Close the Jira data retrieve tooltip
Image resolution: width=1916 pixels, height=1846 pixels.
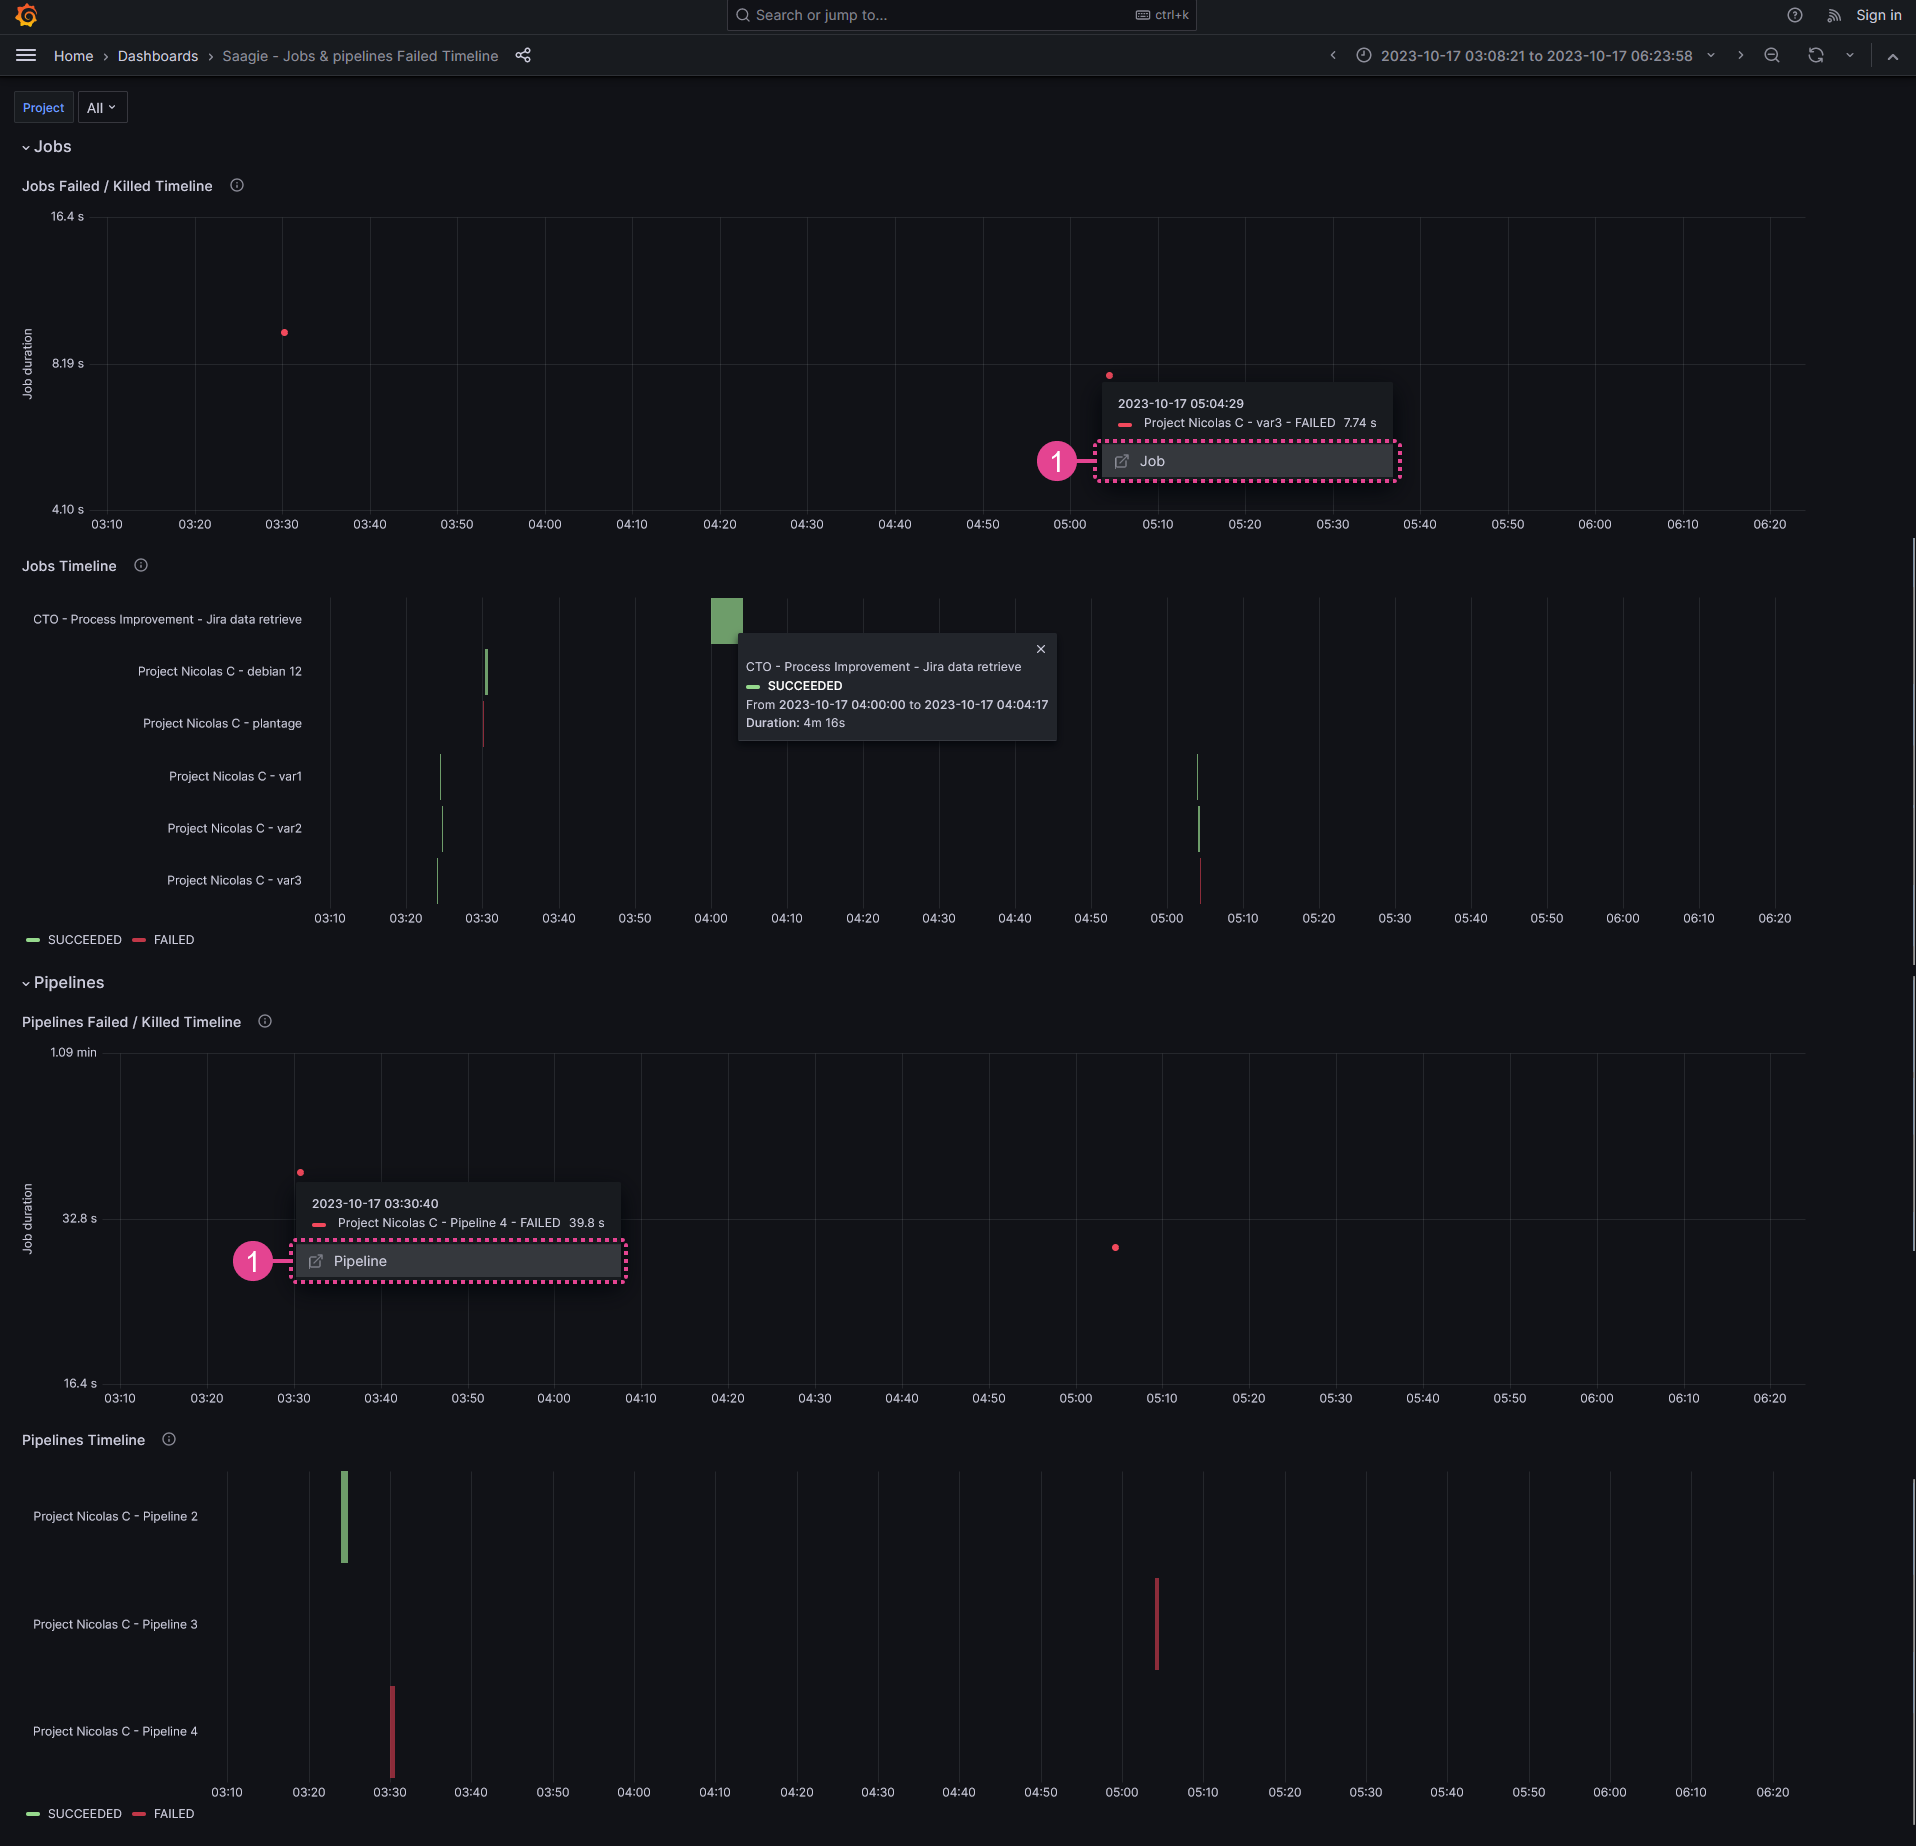point(1041,649)
